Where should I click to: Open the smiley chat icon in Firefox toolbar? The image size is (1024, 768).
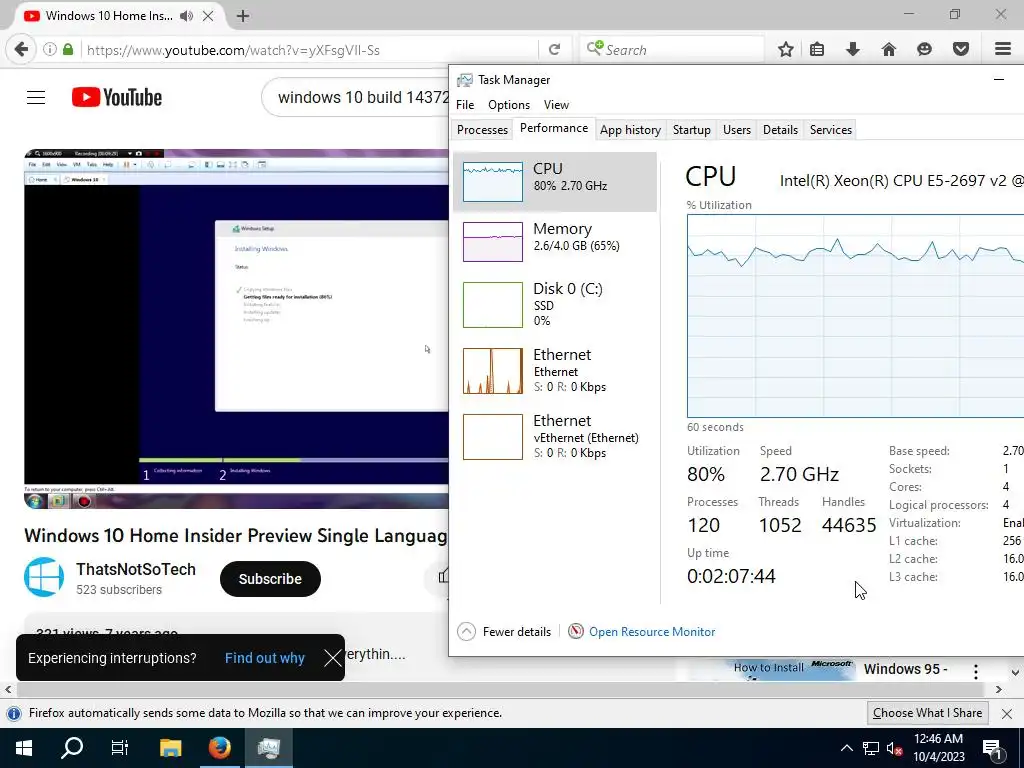tap(924, 49)
